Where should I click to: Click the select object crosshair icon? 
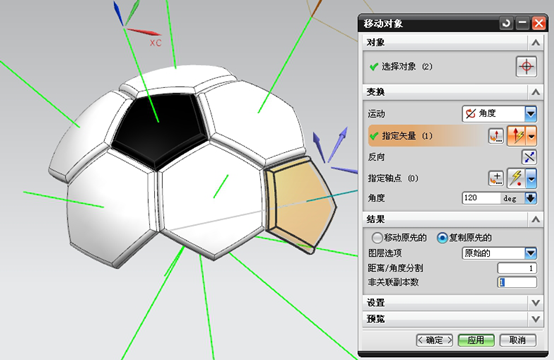(x=526, y=66)
